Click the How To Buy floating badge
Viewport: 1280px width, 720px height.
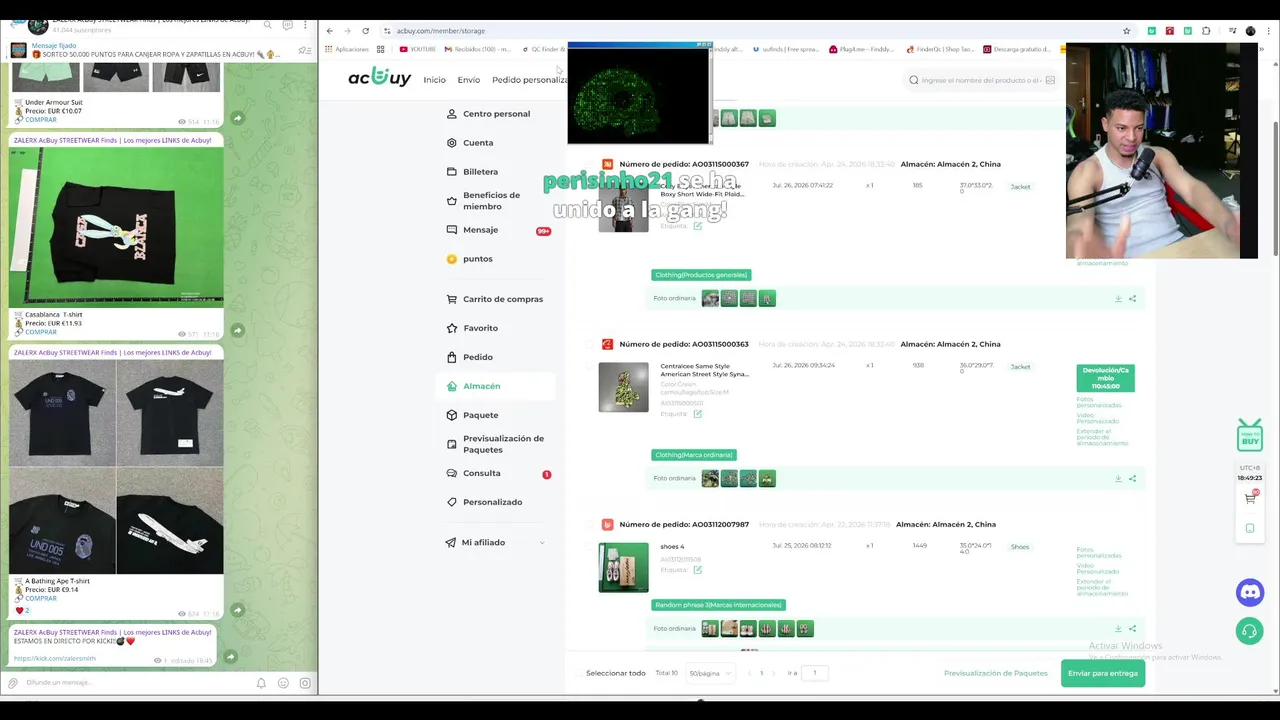coord(1250,435)
